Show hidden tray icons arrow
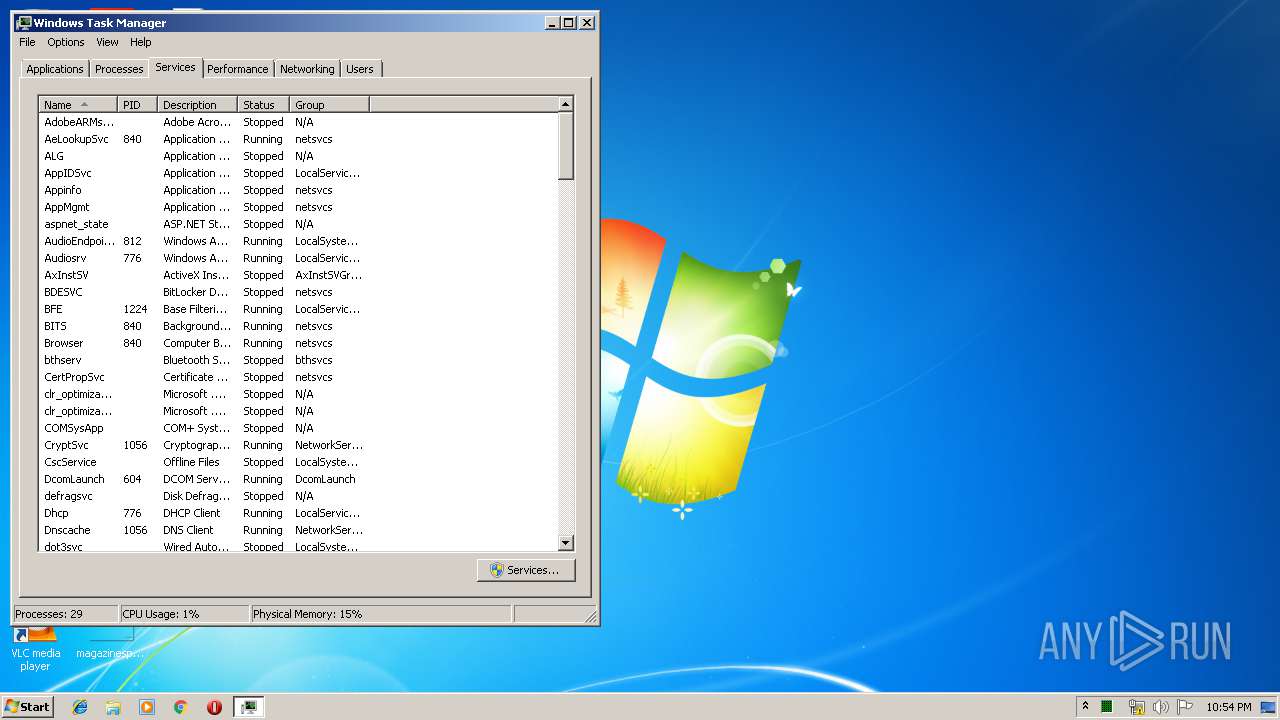 pyautogui.click(x=1085, y=706)
